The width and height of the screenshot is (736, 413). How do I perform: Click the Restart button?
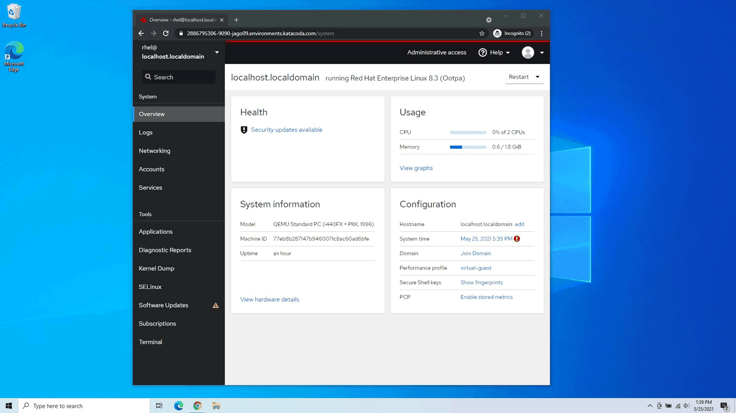pos(519,77)
